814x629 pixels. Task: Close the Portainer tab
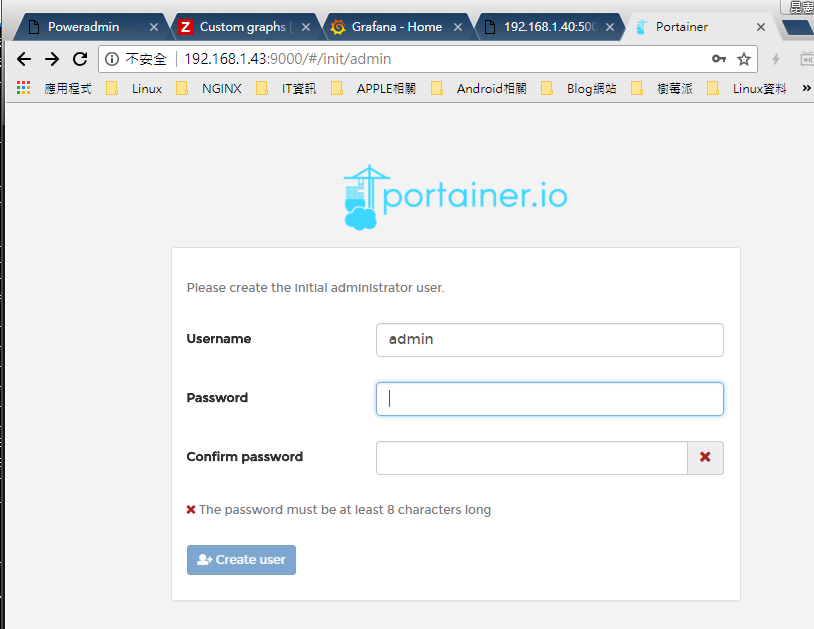click(x=761, y=27)
